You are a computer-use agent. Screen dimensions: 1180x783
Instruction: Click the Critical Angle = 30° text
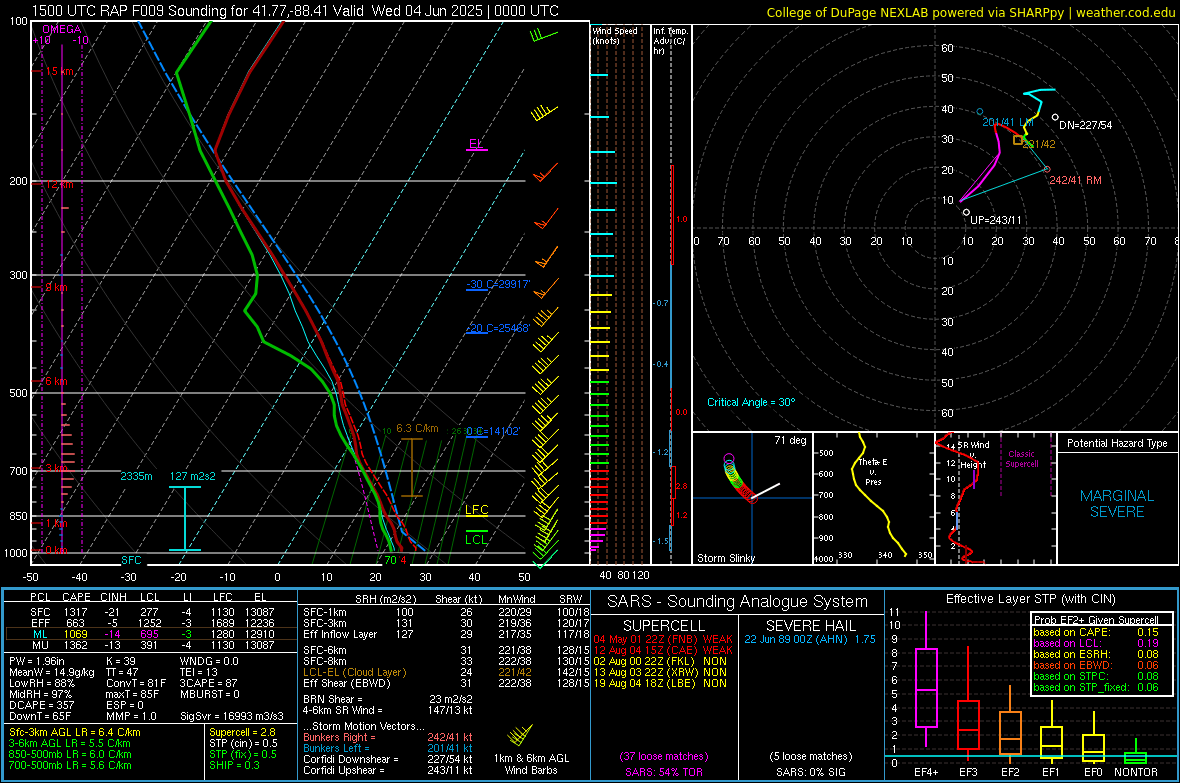click(x=751, y=402)
